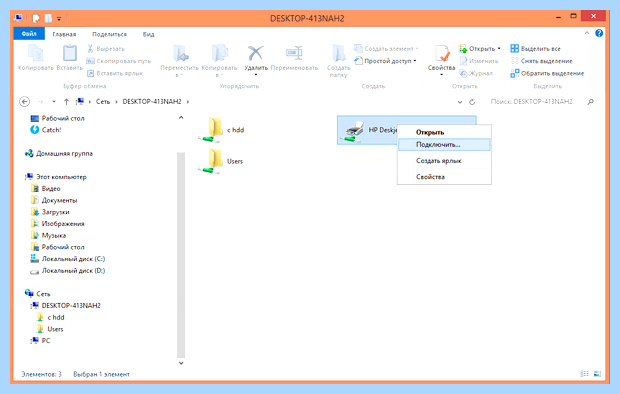Expand the address bar history dropdown
620x394 pixels.
click(x=460, y=102)
